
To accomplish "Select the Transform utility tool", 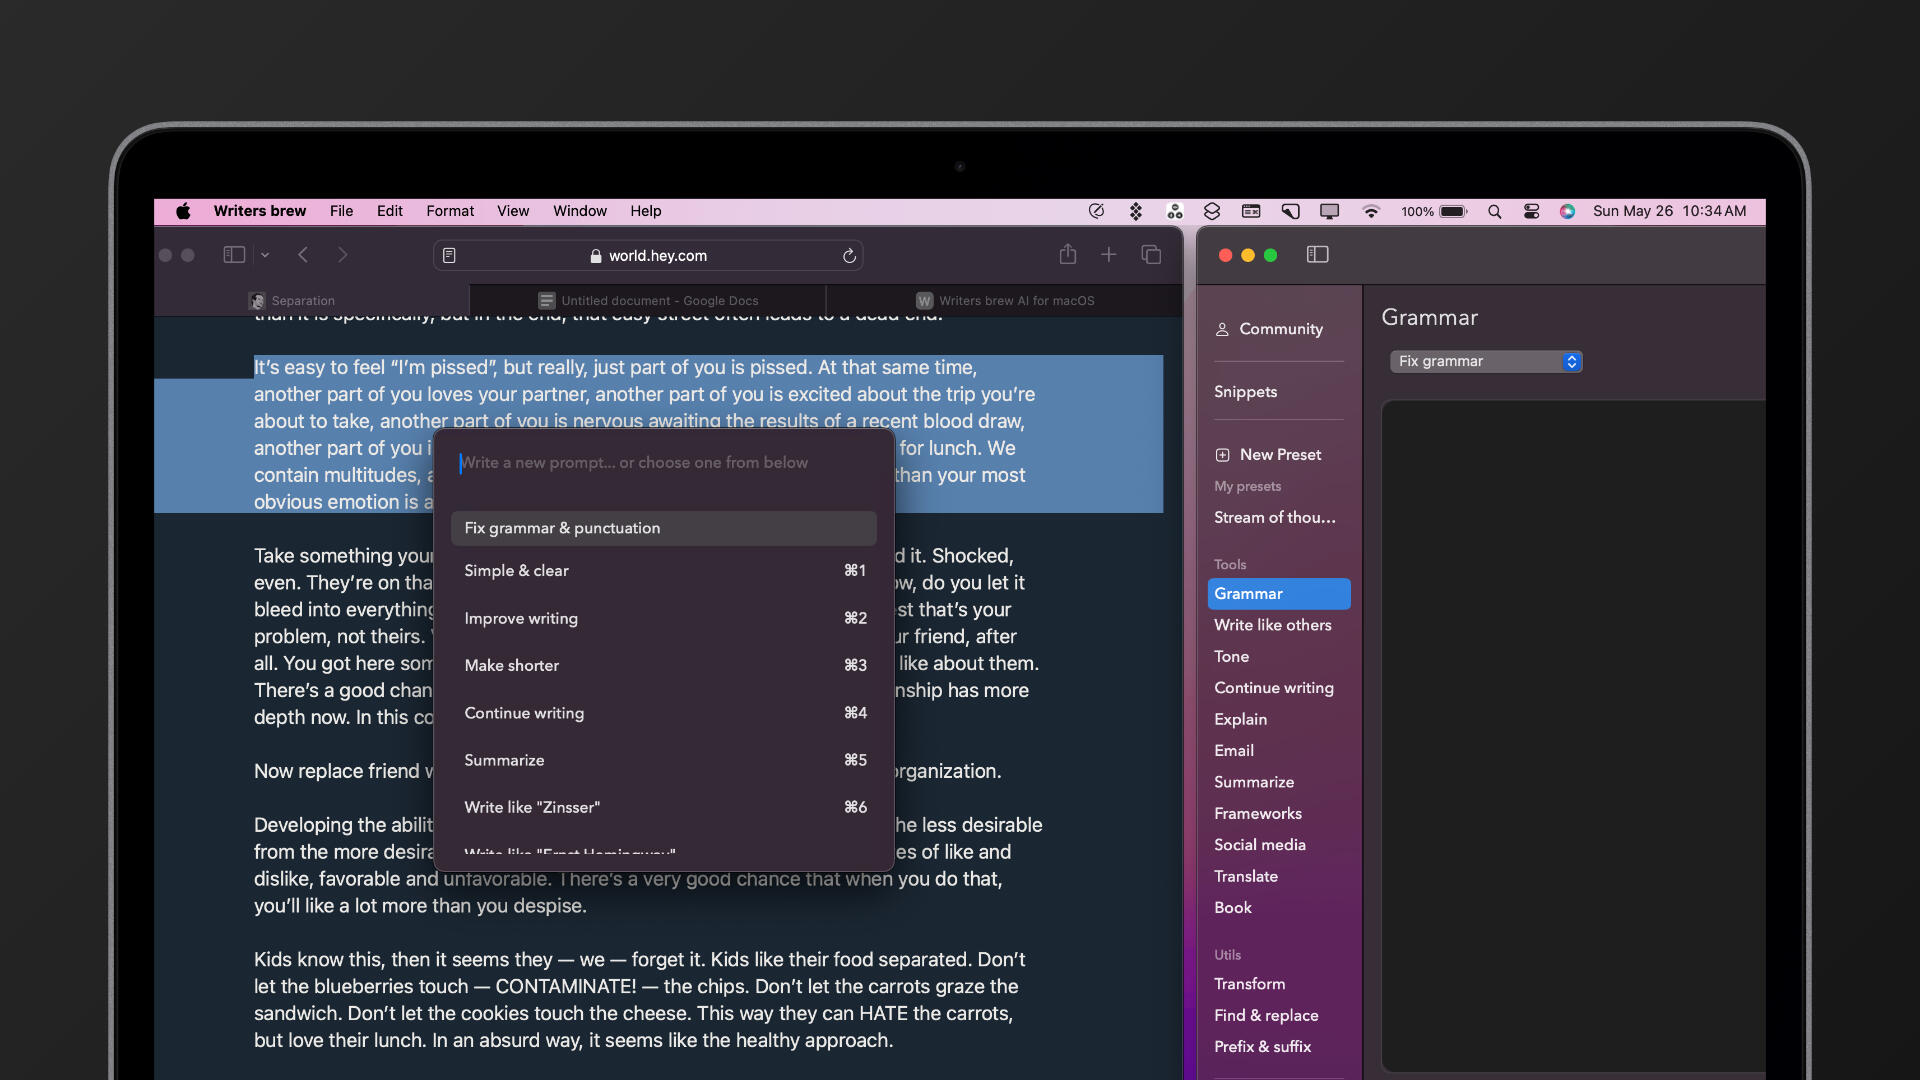I will (1249, 984).
